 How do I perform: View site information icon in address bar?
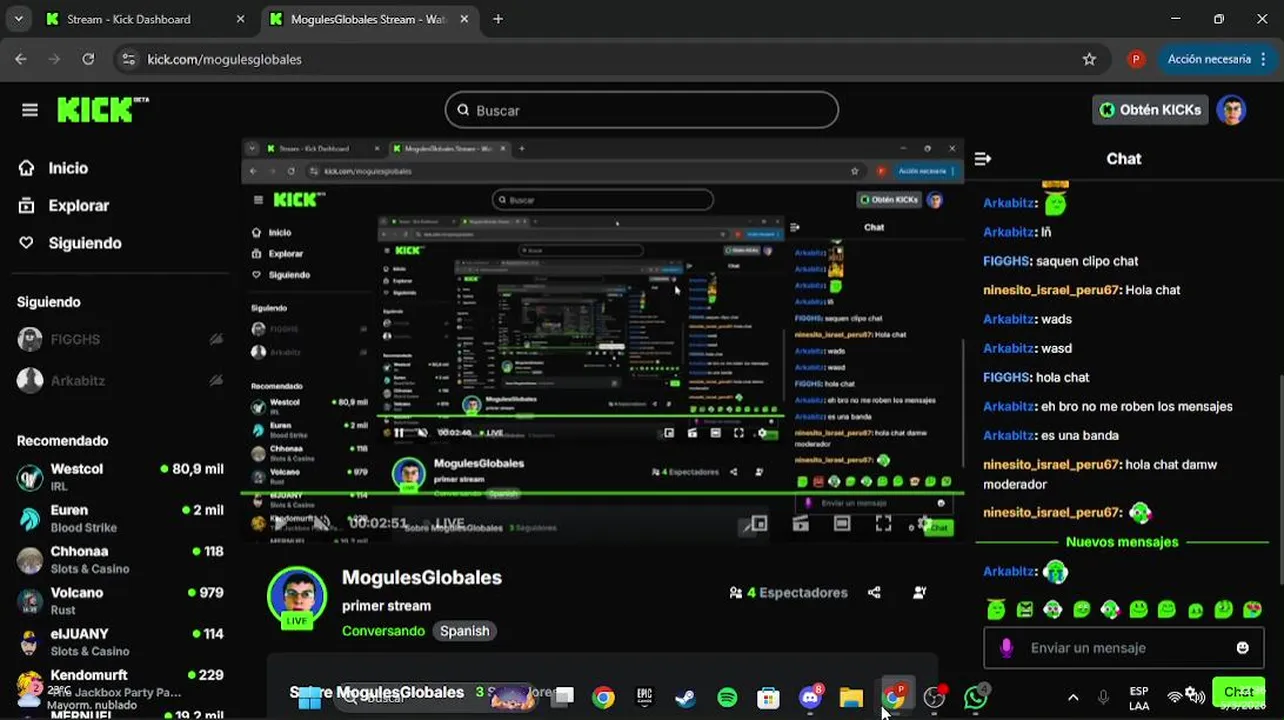coord(128,59)
